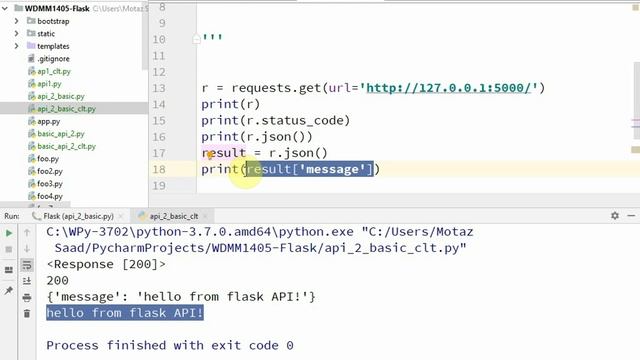Expand the static folder
640x360 pixels.
click(x=16, y=33)
